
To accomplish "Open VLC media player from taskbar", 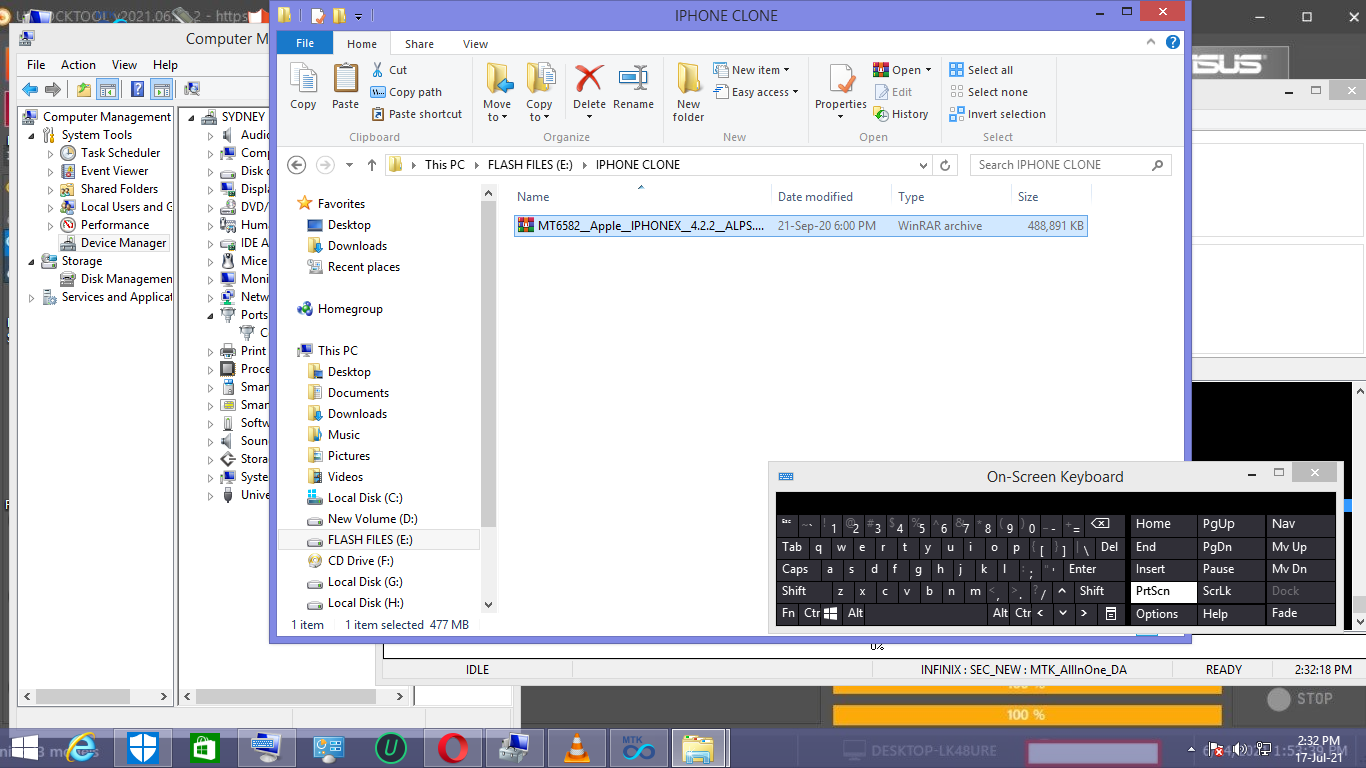I will coord(575,748).
